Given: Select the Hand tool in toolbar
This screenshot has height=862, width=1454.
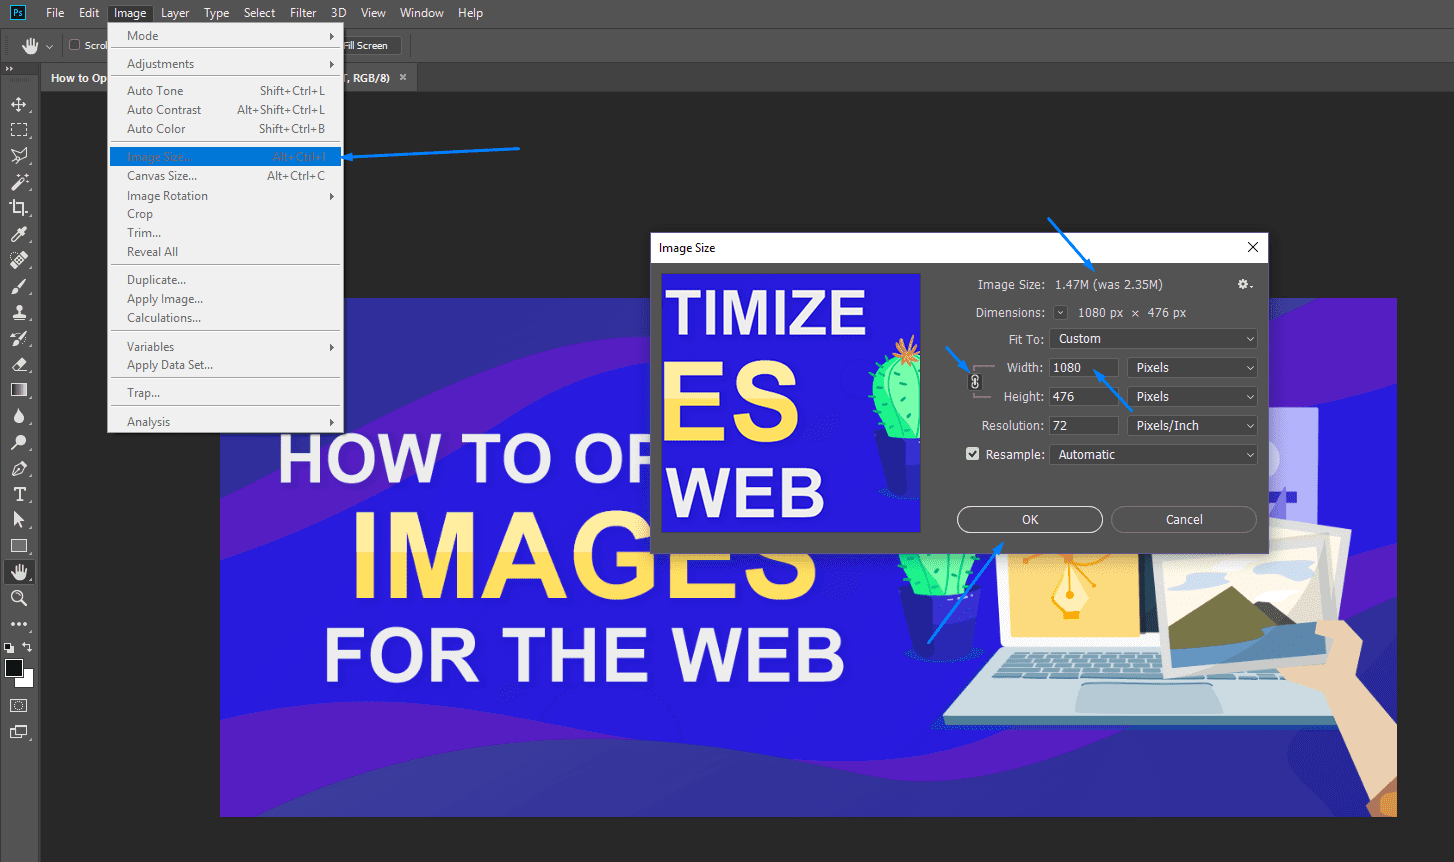Looking at the screenshot, I should pyautogui.click(x=19, y=572).
